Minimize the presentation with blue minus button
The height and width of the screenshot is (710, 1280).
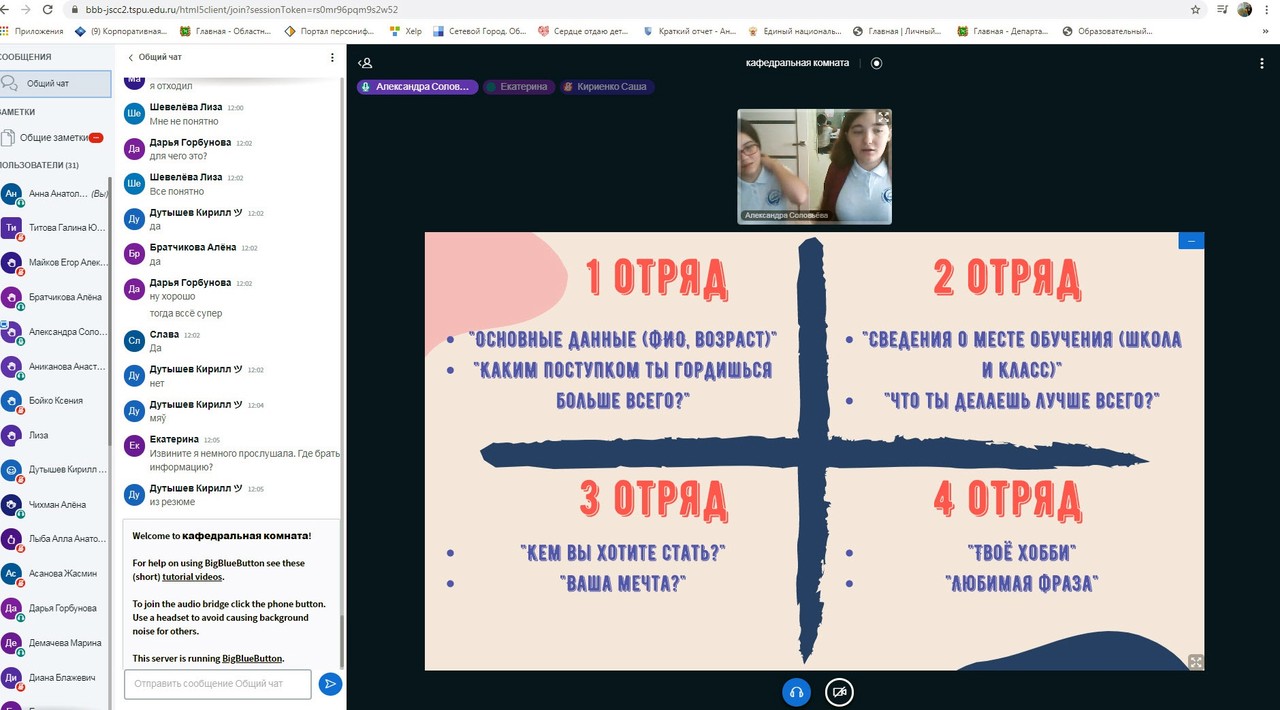[x=1191, y=240]
